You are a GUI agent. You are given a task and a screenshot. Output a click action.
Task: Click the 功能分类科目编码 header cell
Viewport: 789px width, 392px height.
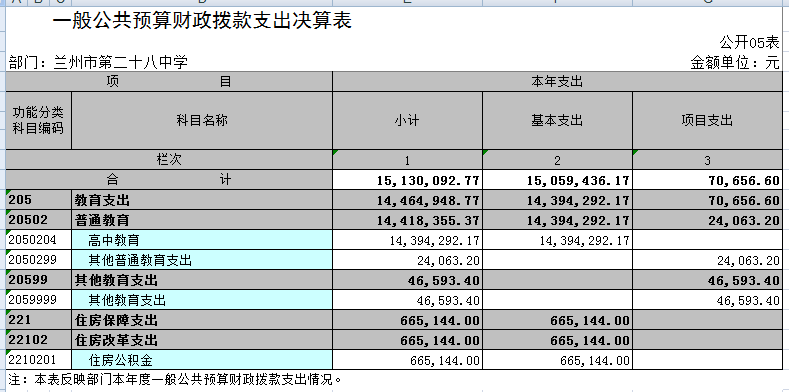click(x=39, y=120)
